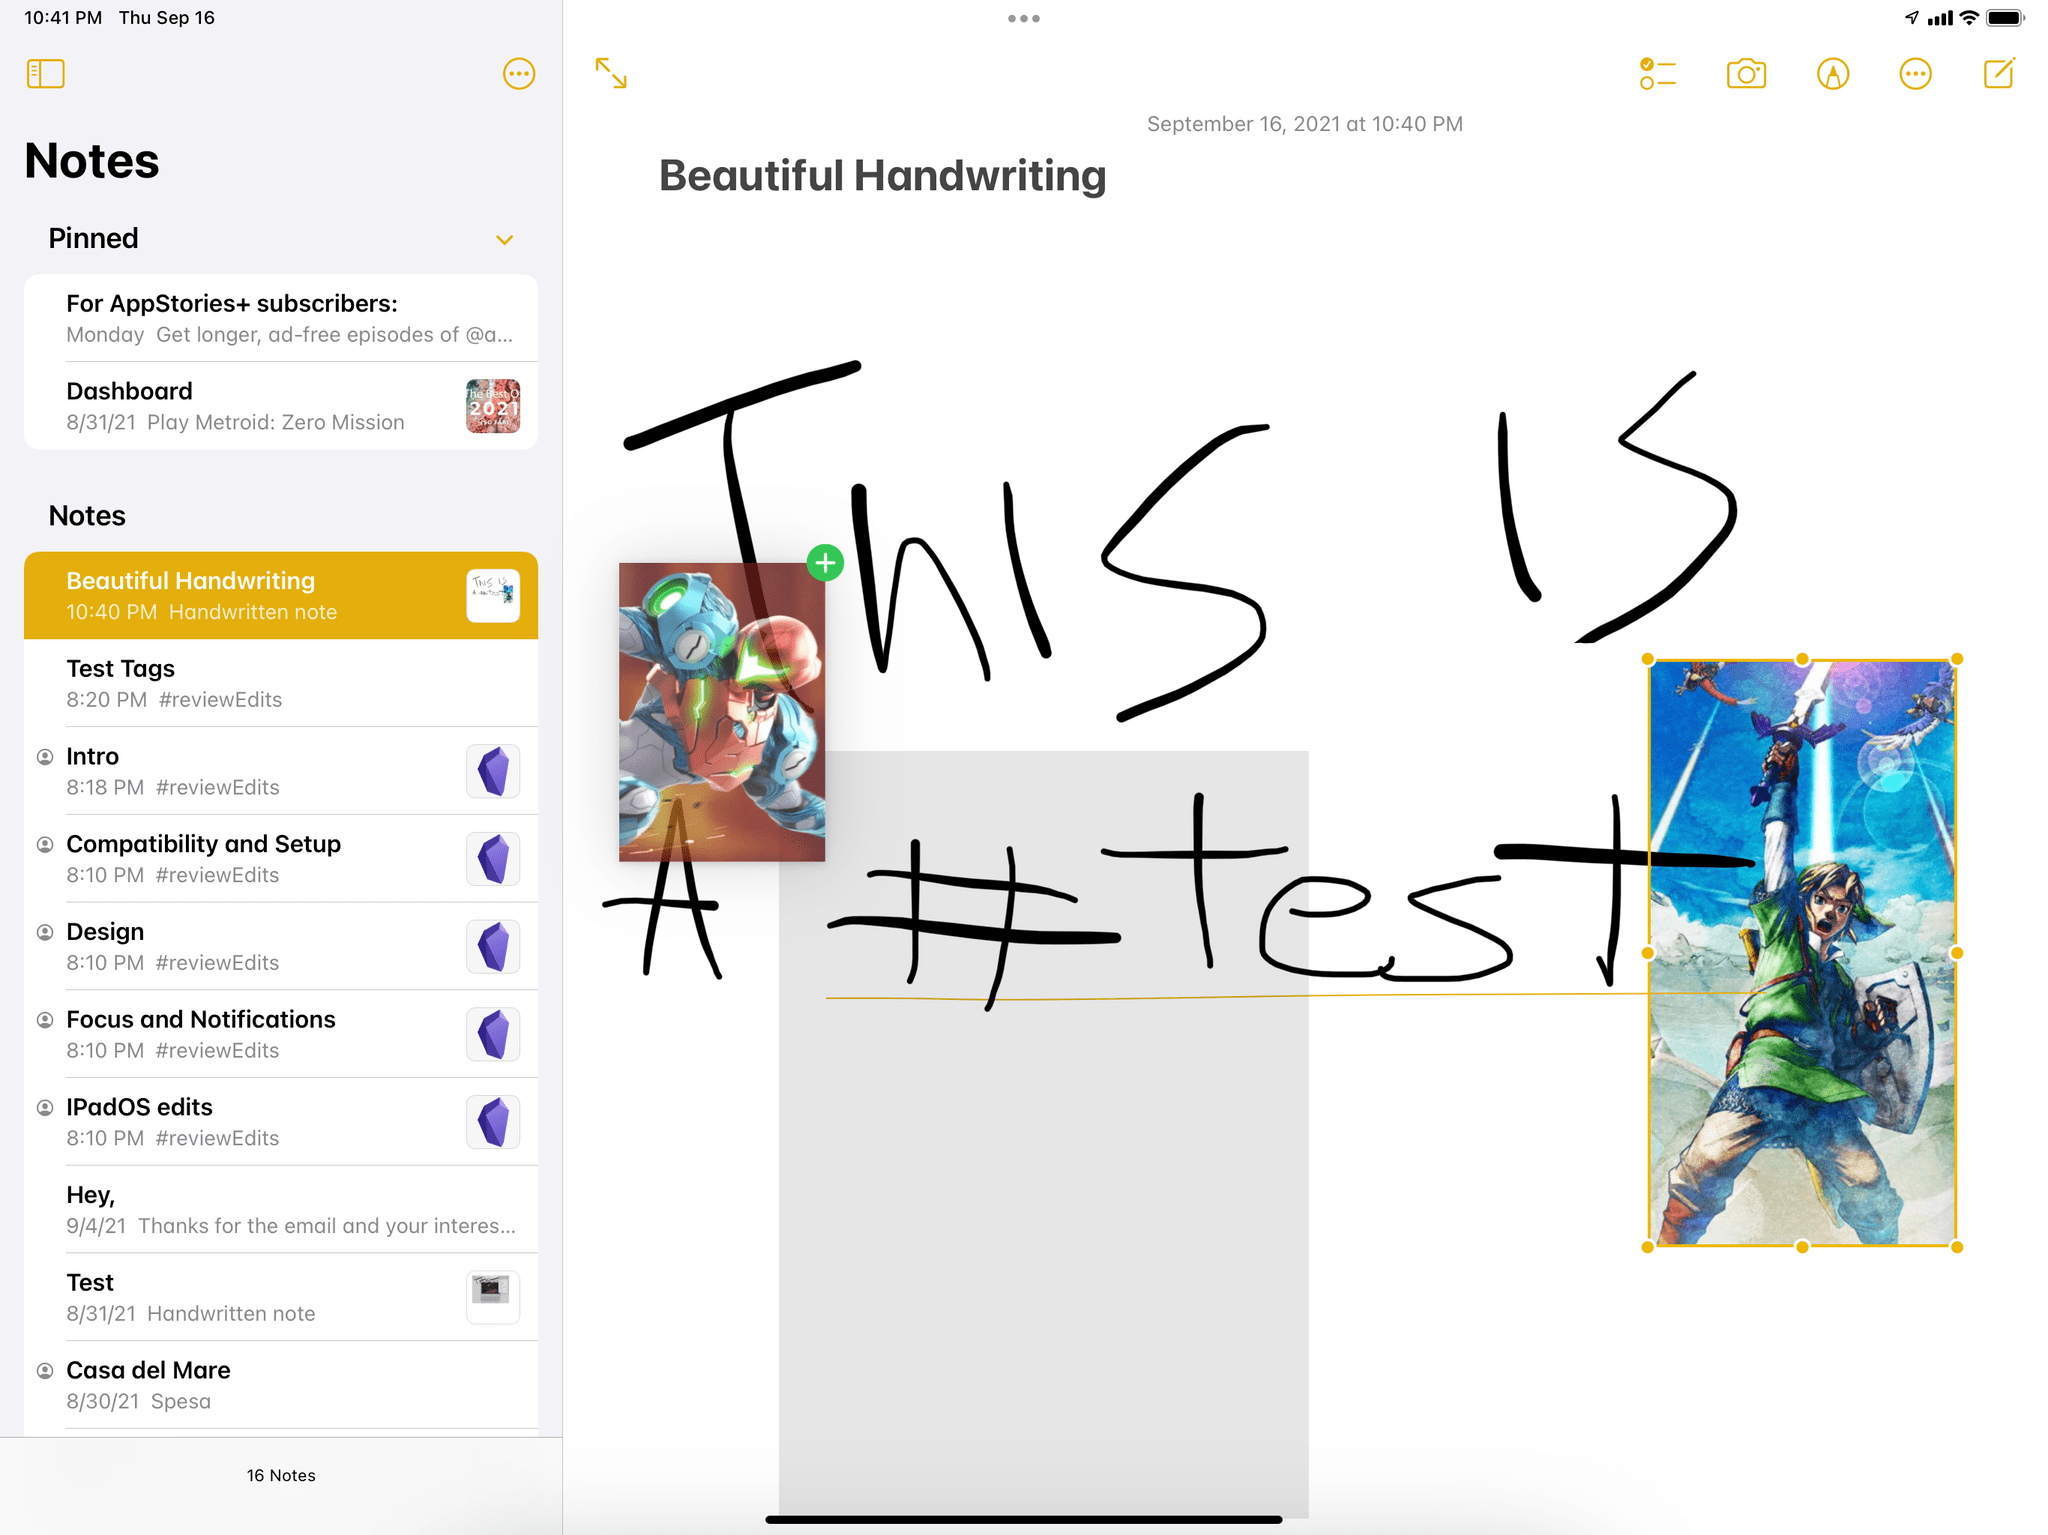Expand note to full screen
Screen dimensions: 2048x1535
tap(611, 73)
